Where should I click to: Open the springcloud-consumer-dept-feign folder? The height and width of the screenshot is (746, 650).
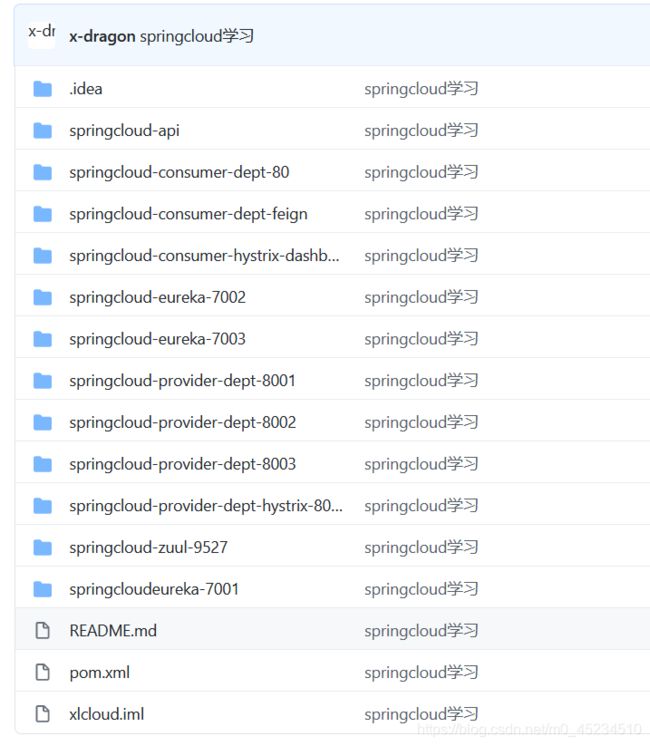tap(188, 215)
